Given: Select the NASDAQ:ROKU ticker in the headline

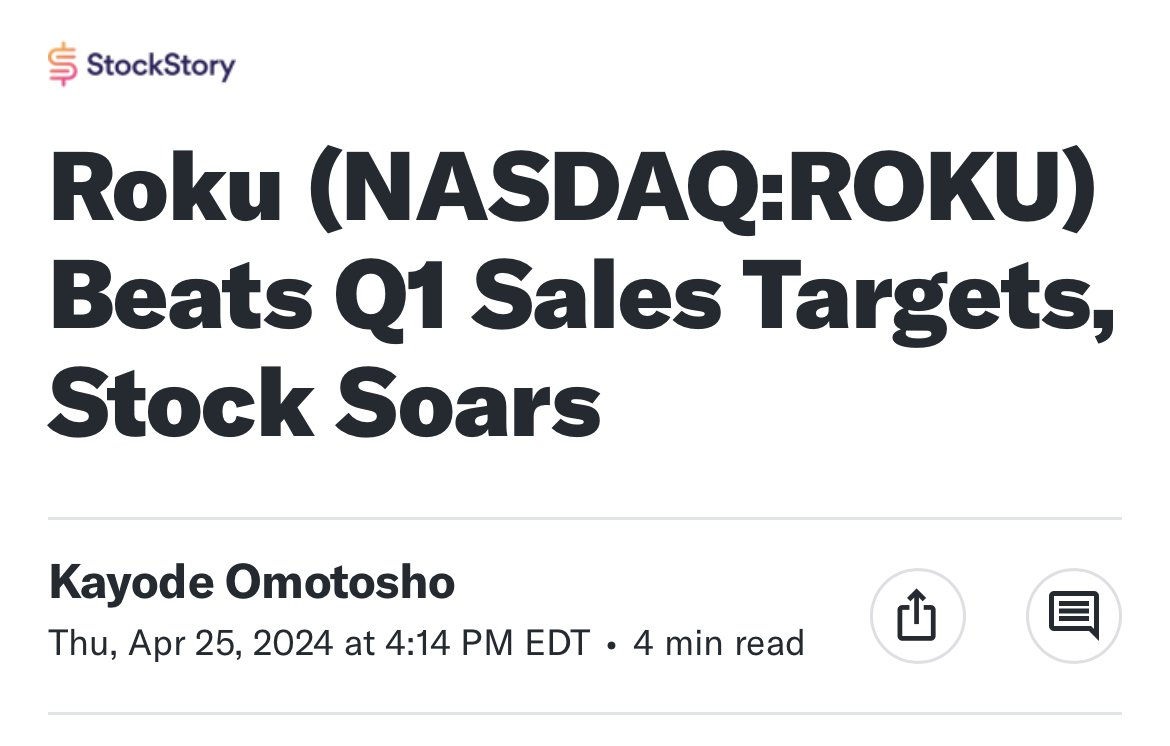Looking at the screenshot, I should pos(702,188).
